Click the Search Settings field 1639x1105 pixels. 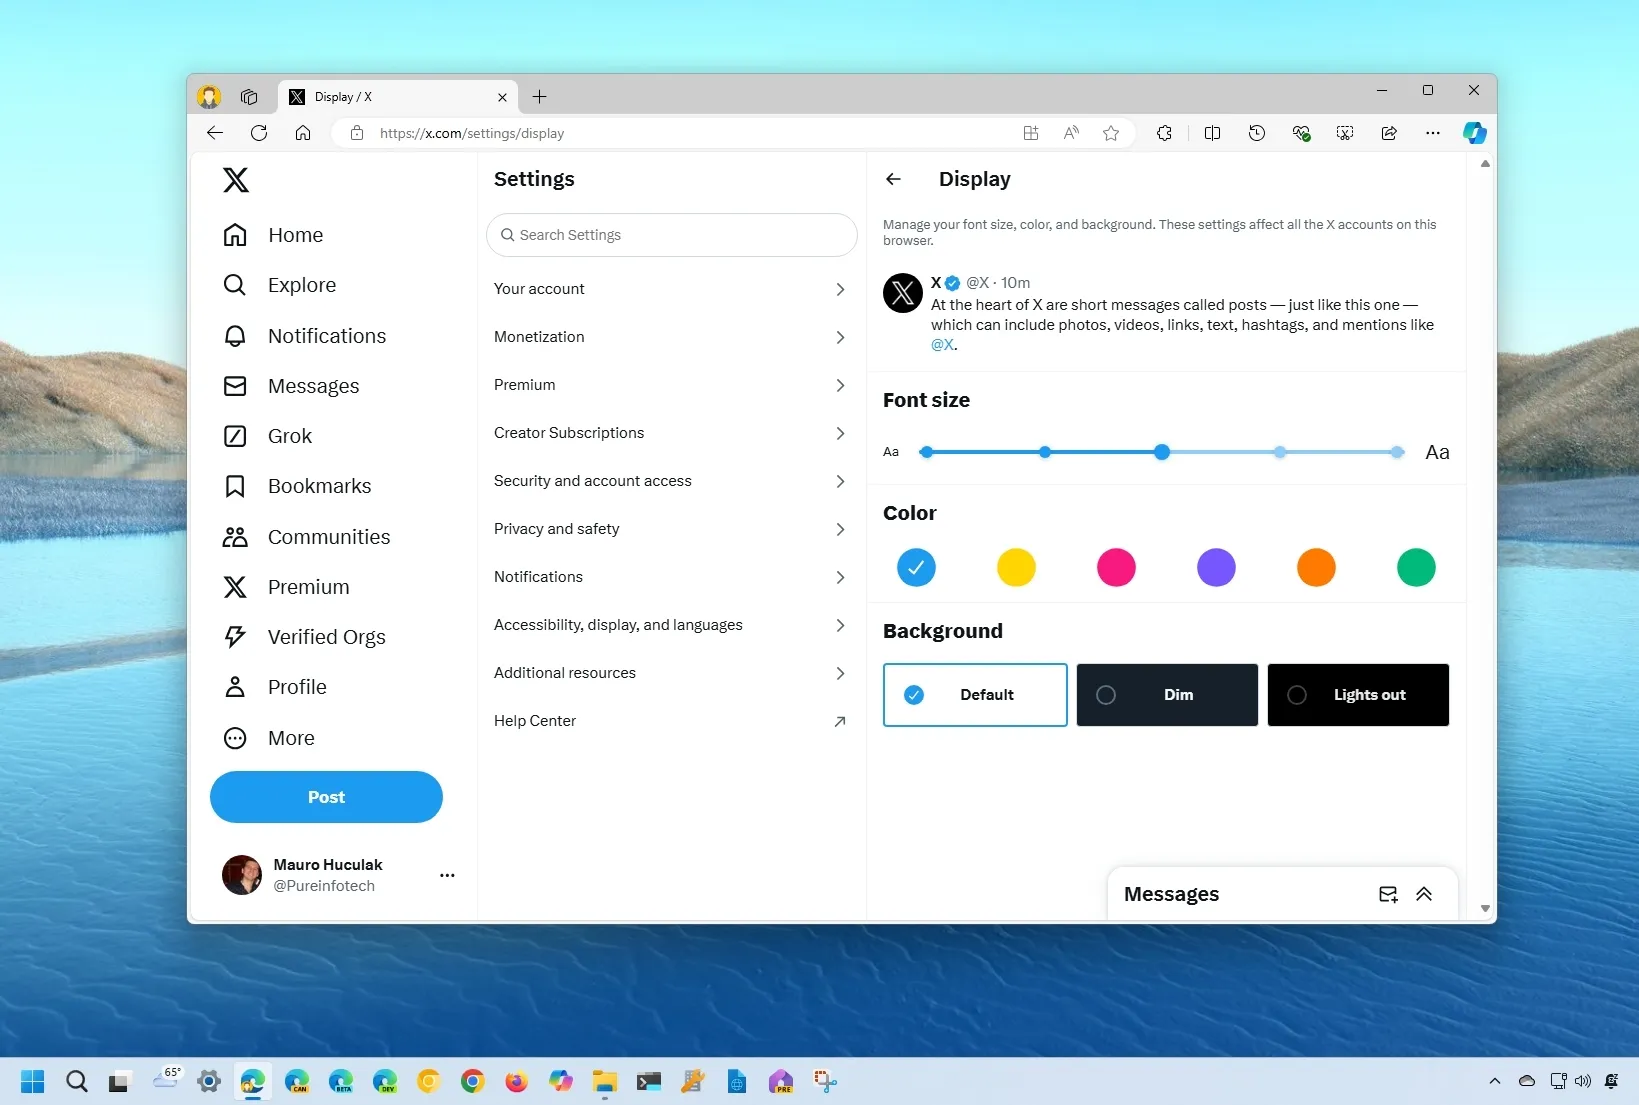[672, 235]
